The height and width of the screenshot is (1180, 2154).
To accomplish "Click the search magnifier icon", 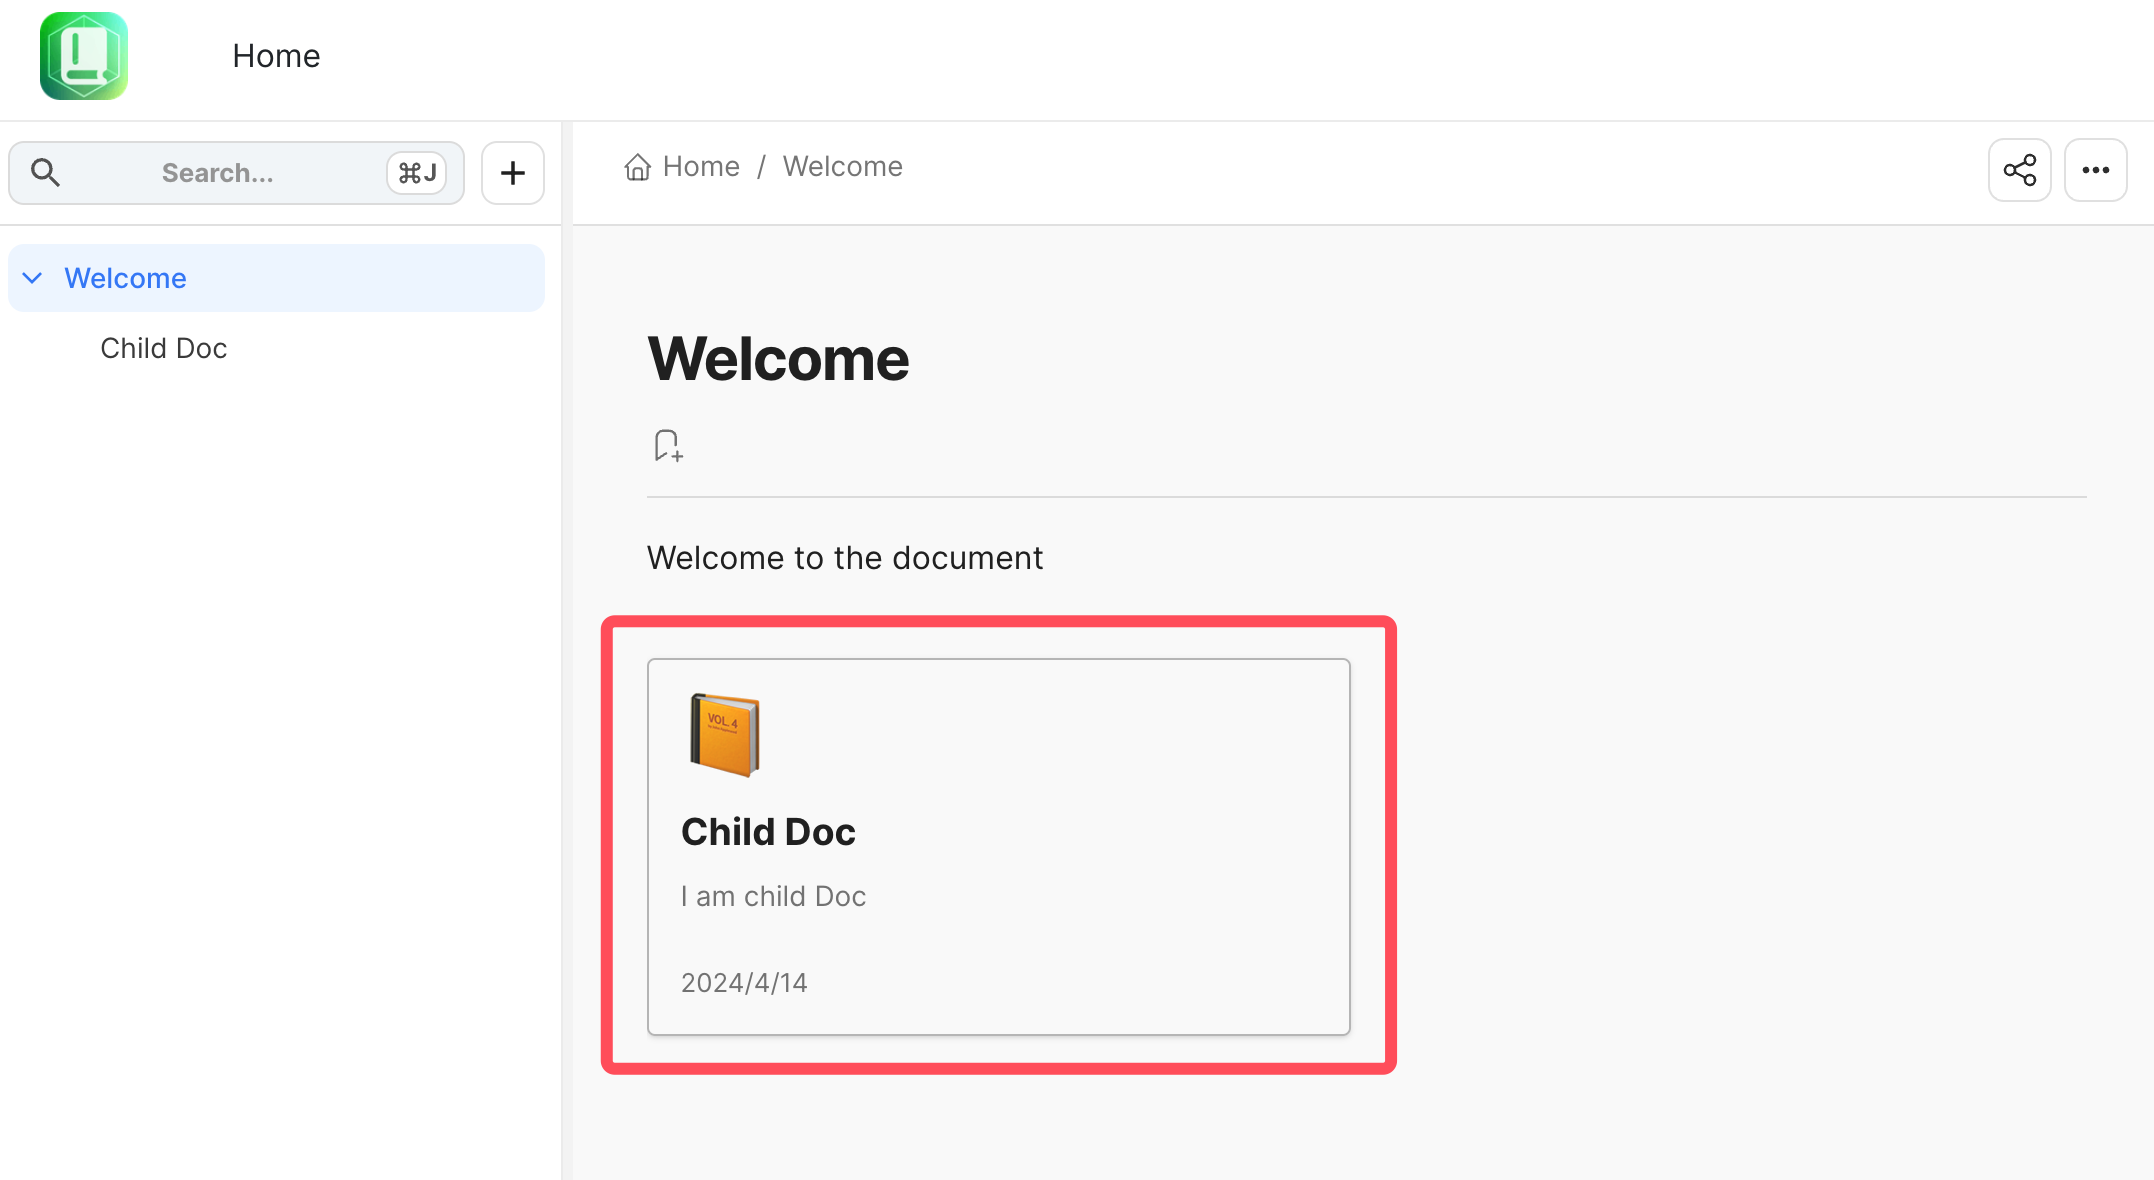I will (x=45, y=173).
